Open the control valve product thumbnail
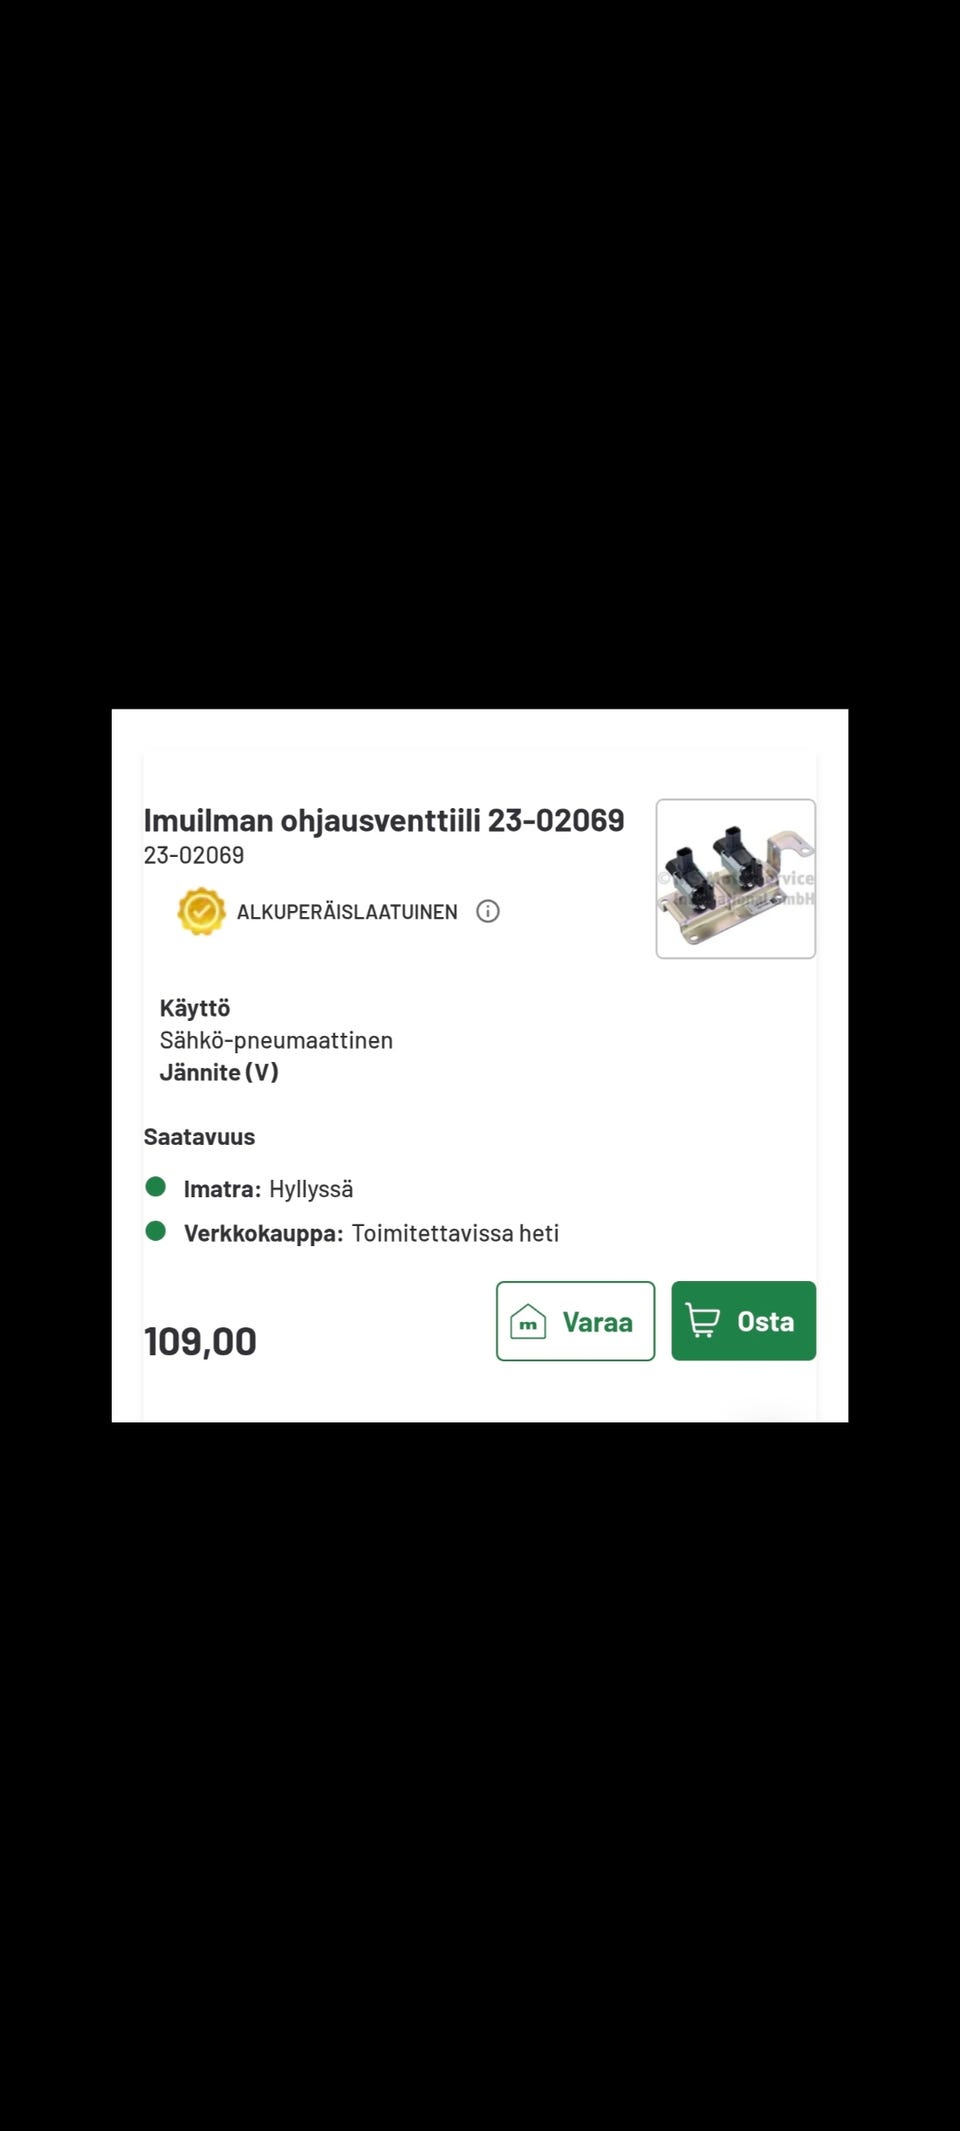Image resolution: width=960 pixels, height=2131 pixels. [736, 879]
